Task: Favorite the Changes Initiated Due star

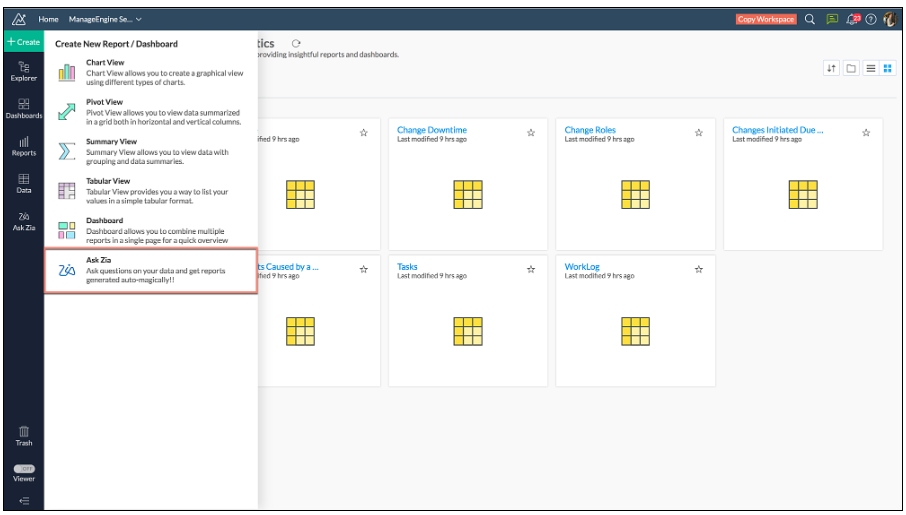Action: tap(866, 133)
